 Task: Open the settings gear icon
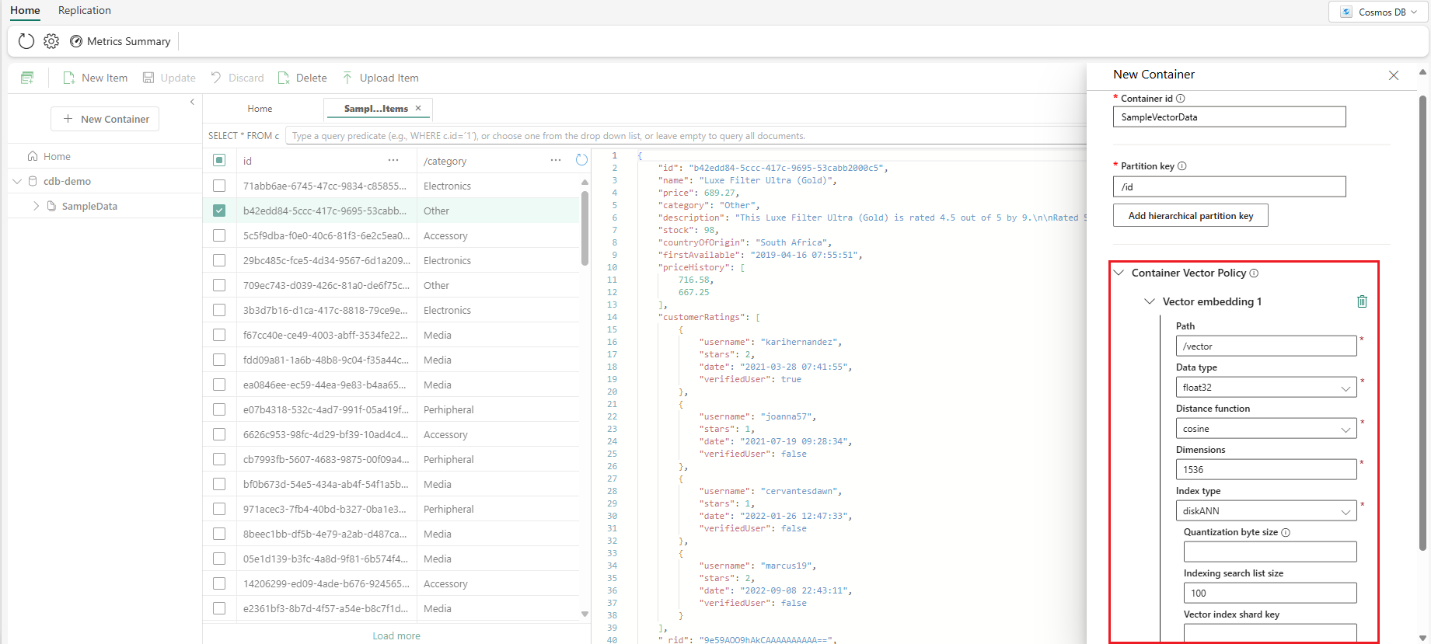point(51,41)
